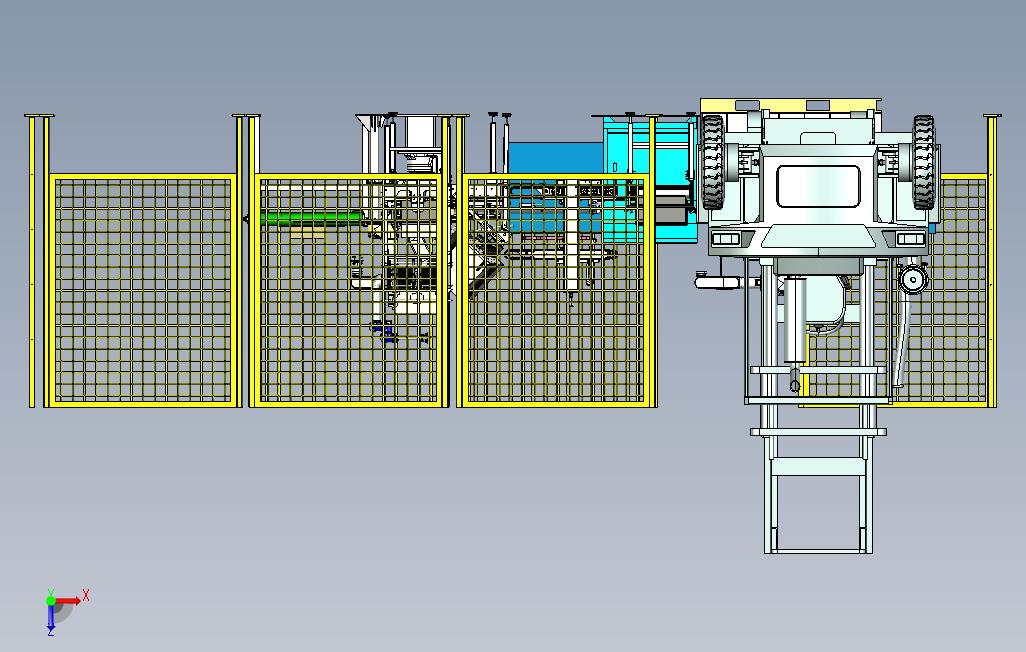1026x652 pixels.
Task: Select the forklift's right tire
Action: click(x=923, y=162)
